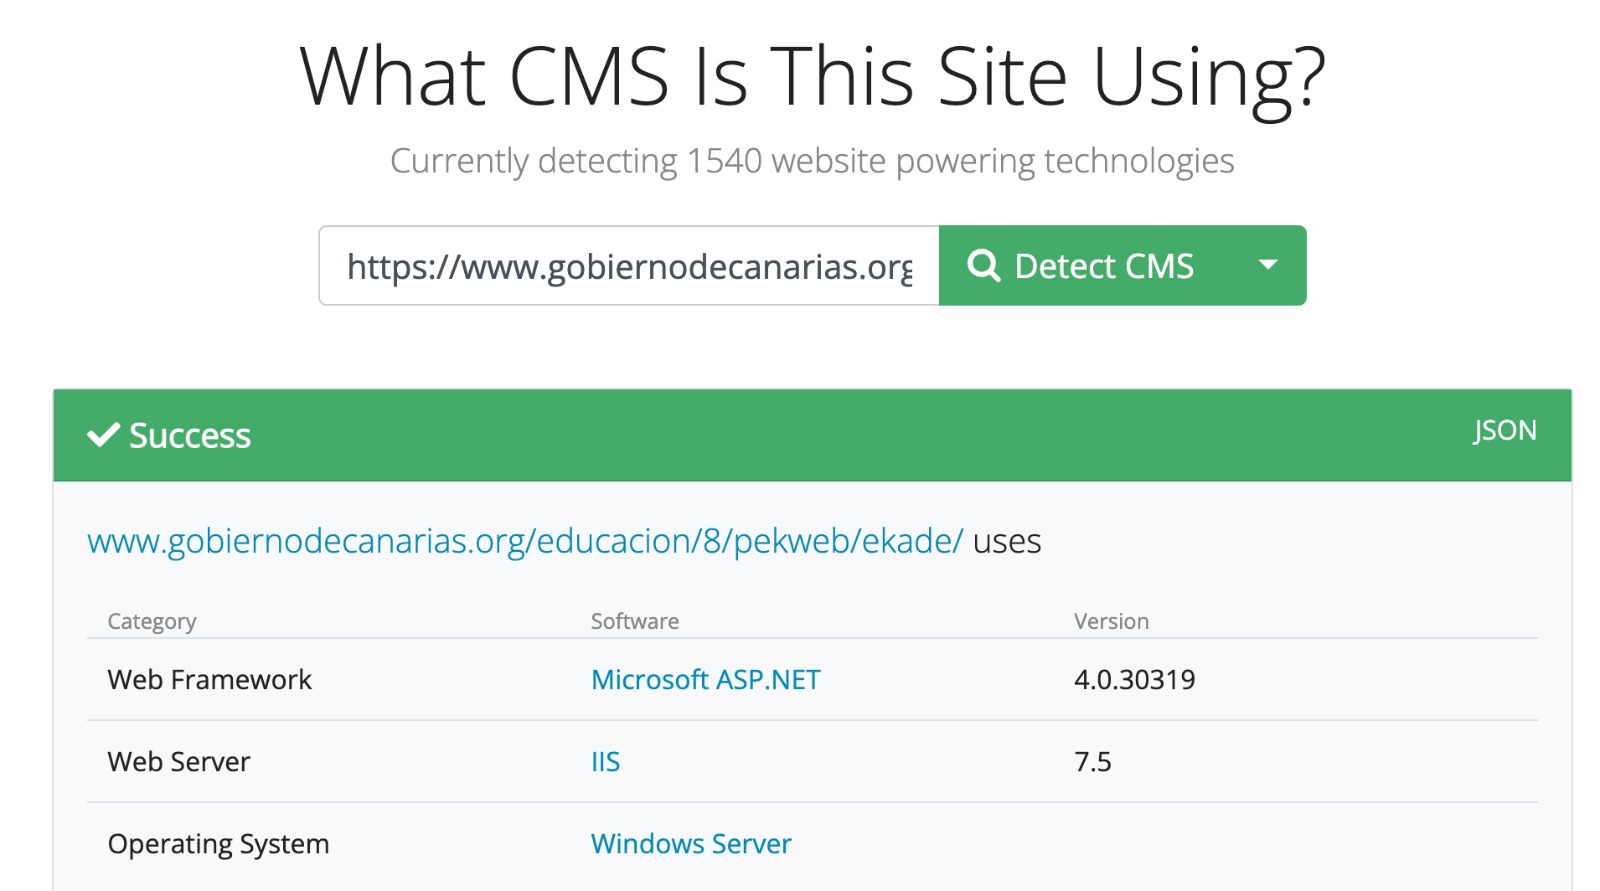Click the Version column header
The image size is (1600, 891).
coord(1111,621)
